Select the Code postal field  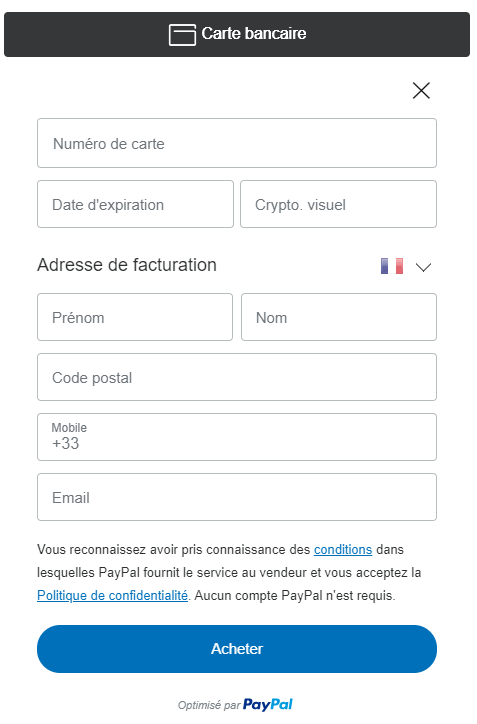pyautogui.click(x=237, y=377)
